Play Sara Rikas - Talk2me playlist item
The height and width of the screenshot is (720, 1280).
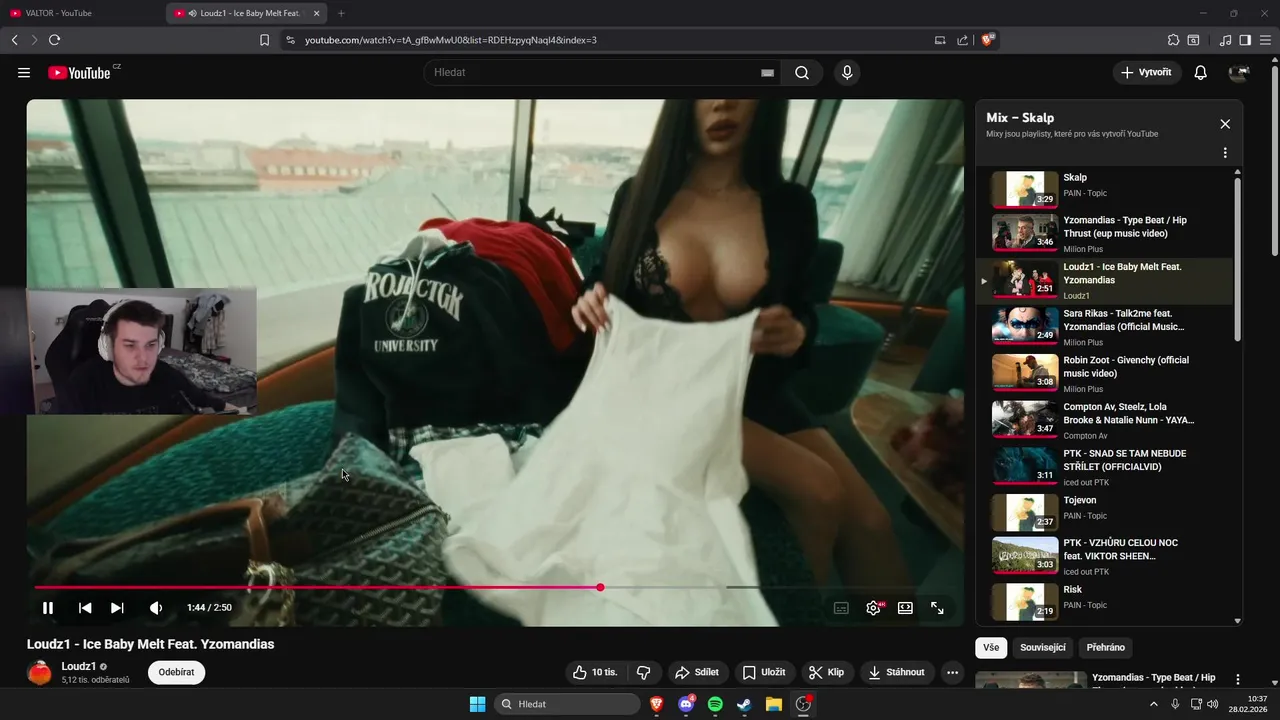(1105, 327)
